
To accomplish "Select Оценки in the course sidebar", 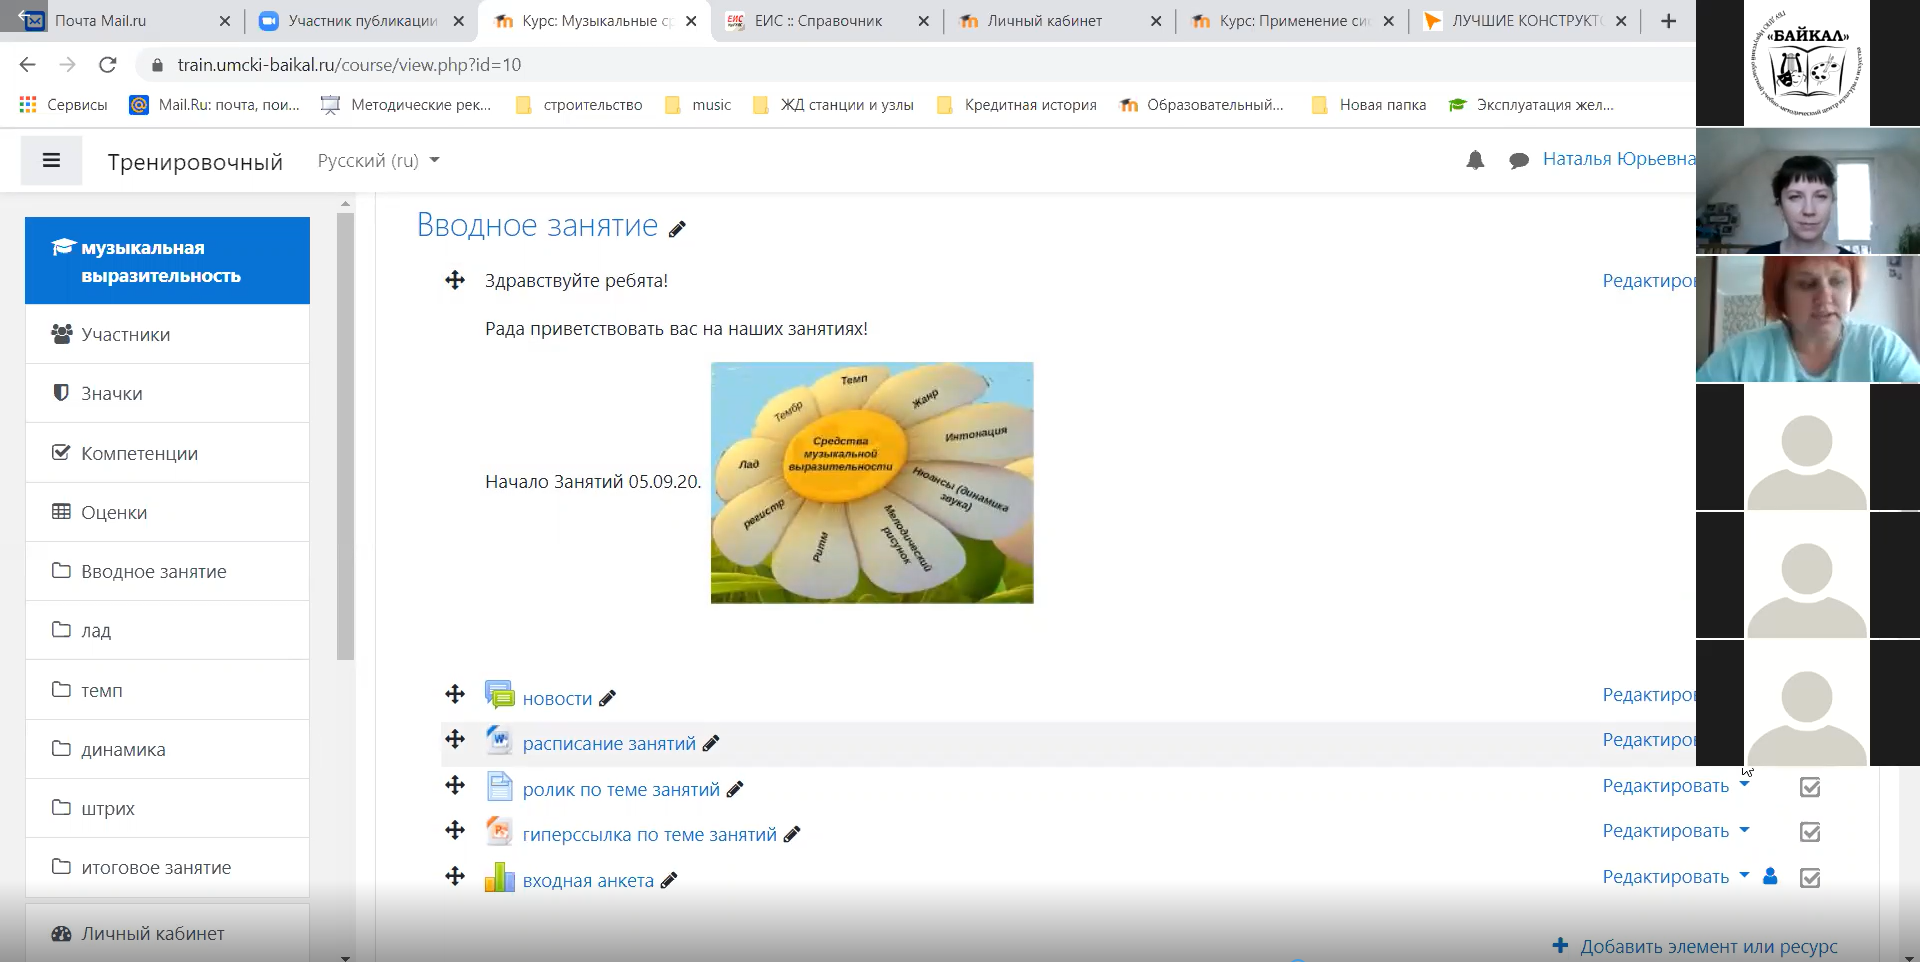I will pos(114,512).
